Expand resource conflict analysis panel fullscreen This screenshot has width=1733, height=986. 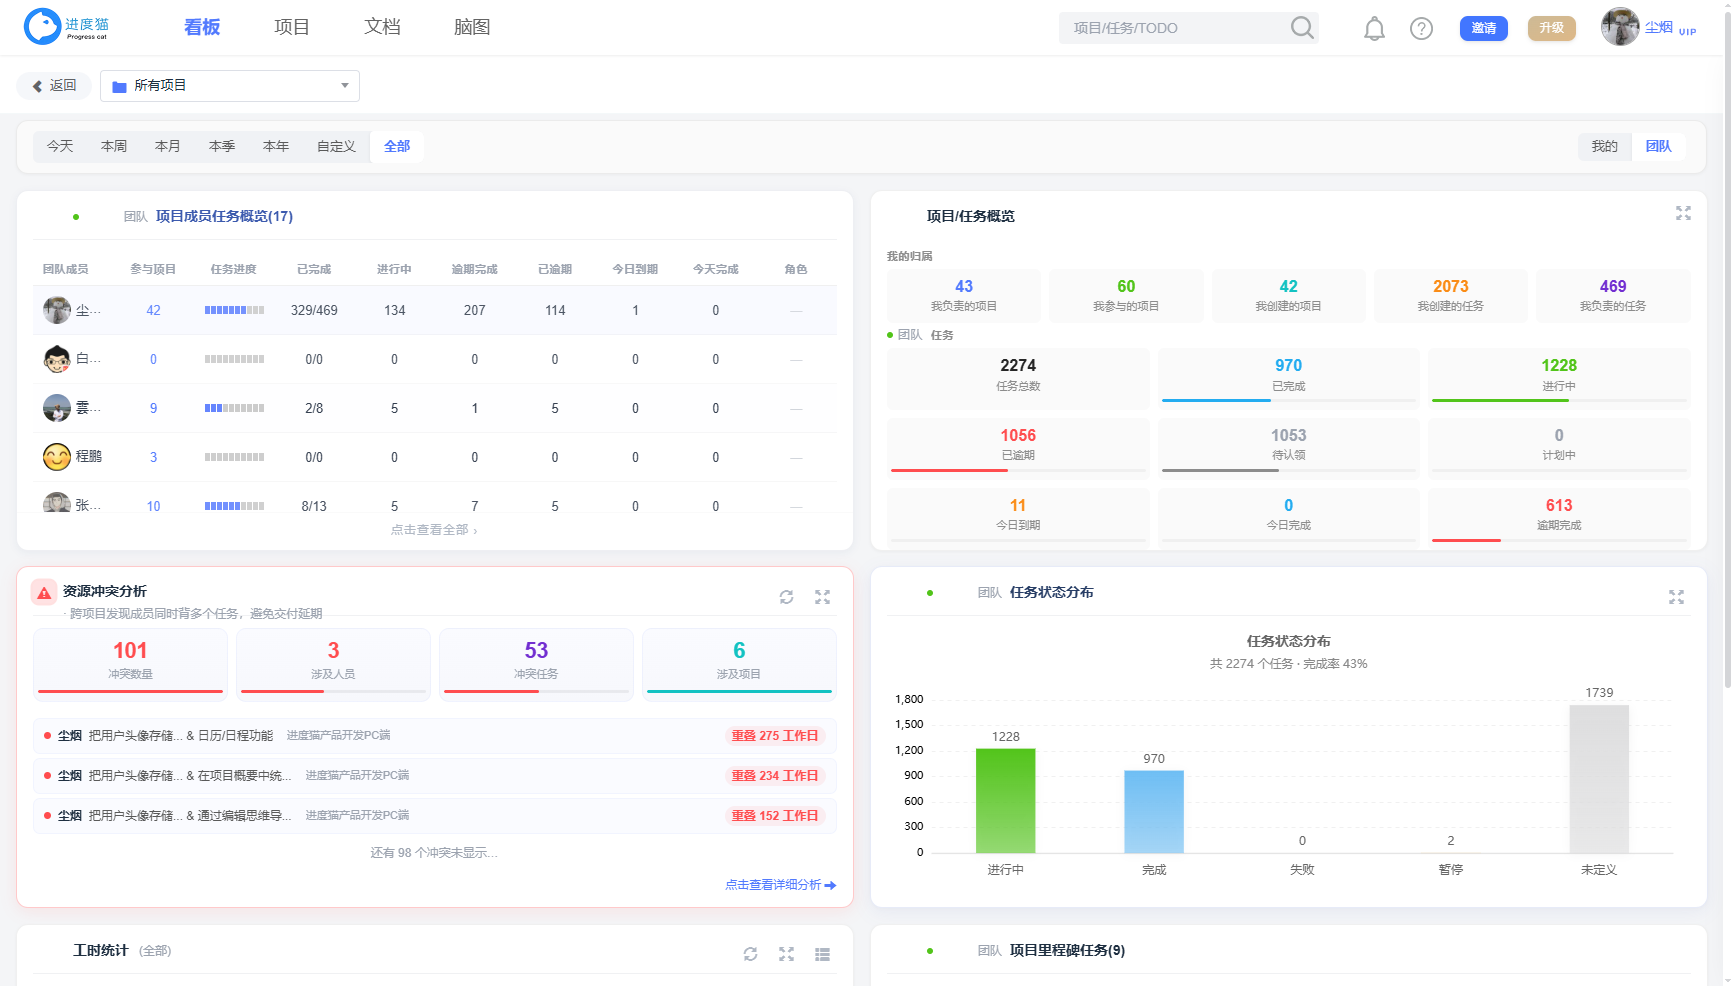[822, 597]
